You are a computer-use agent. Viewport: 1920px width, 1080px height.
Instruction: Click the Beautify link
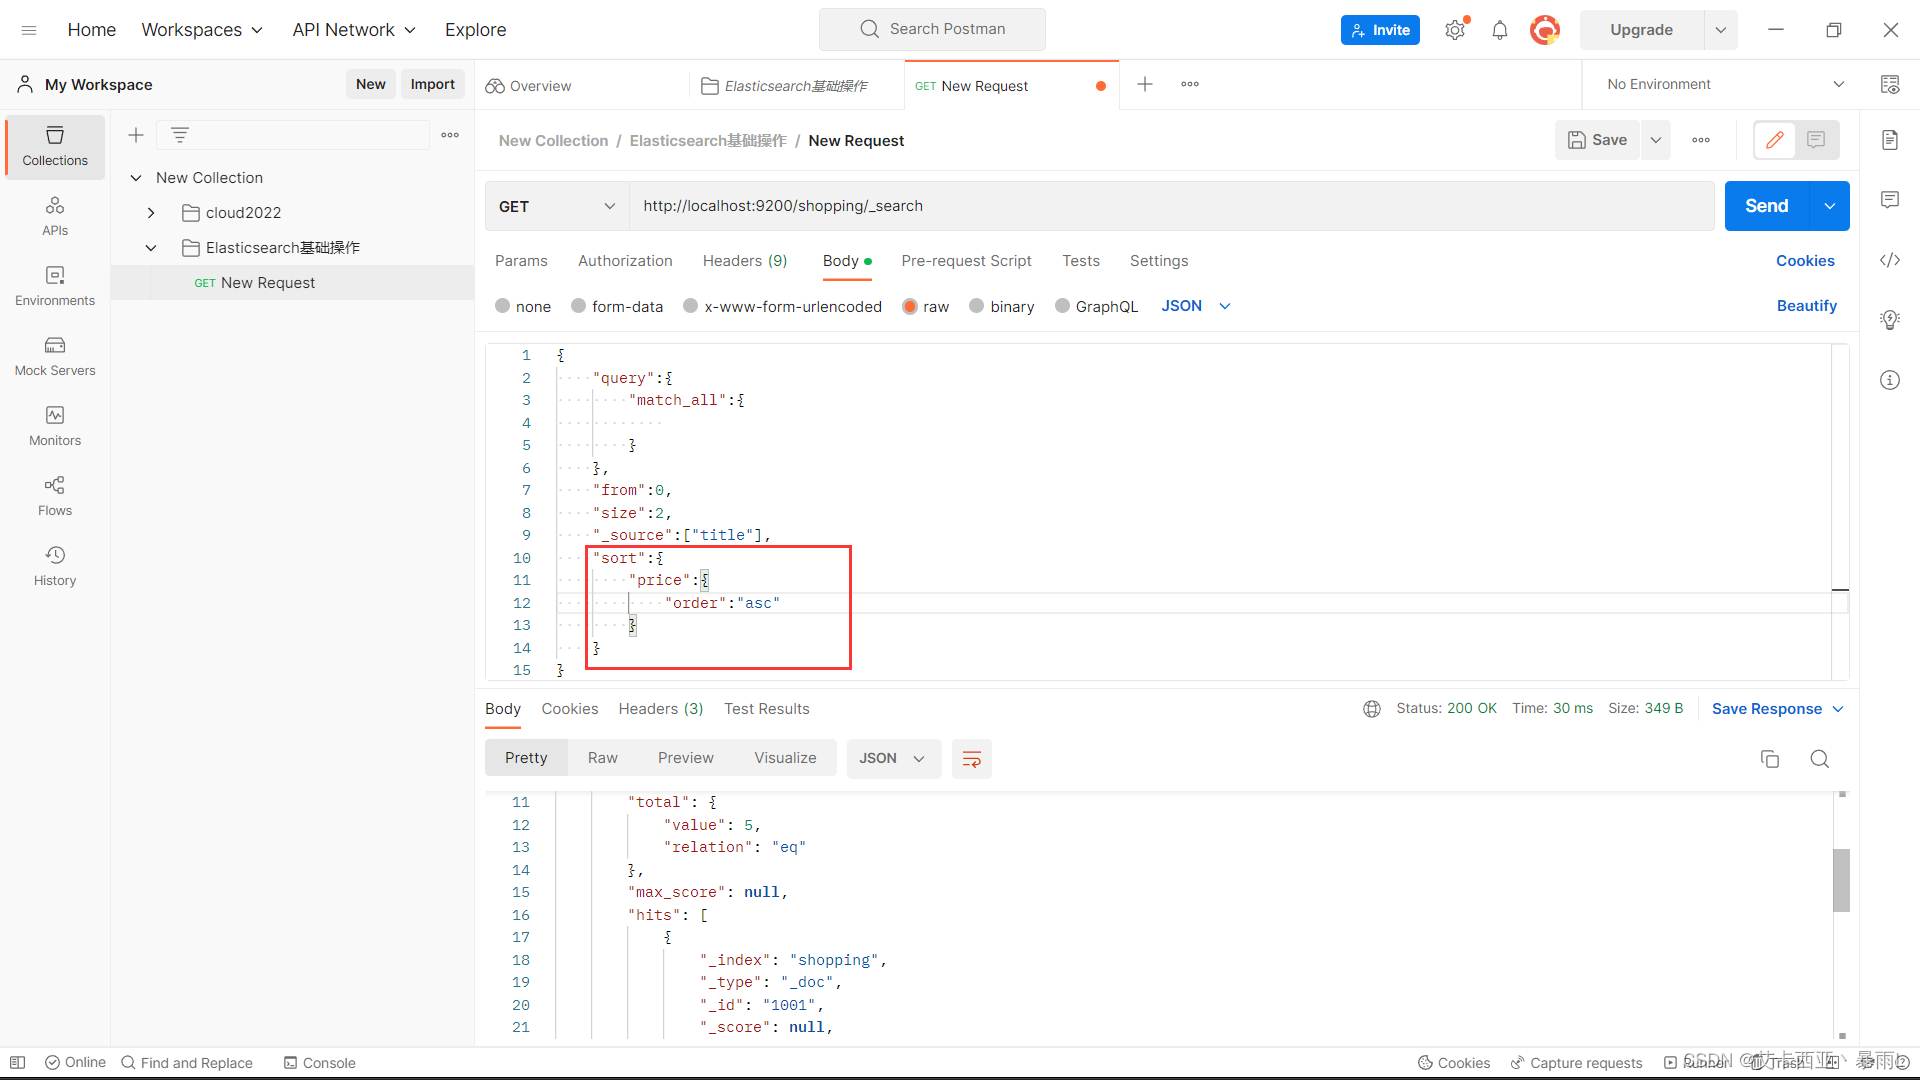[1806, 306]
